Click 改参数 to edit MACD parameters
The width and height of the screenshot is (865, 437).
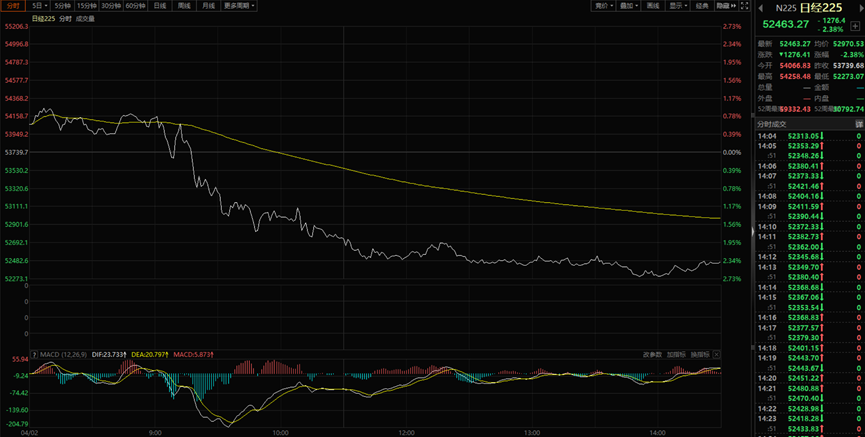(x=652, y=354)
